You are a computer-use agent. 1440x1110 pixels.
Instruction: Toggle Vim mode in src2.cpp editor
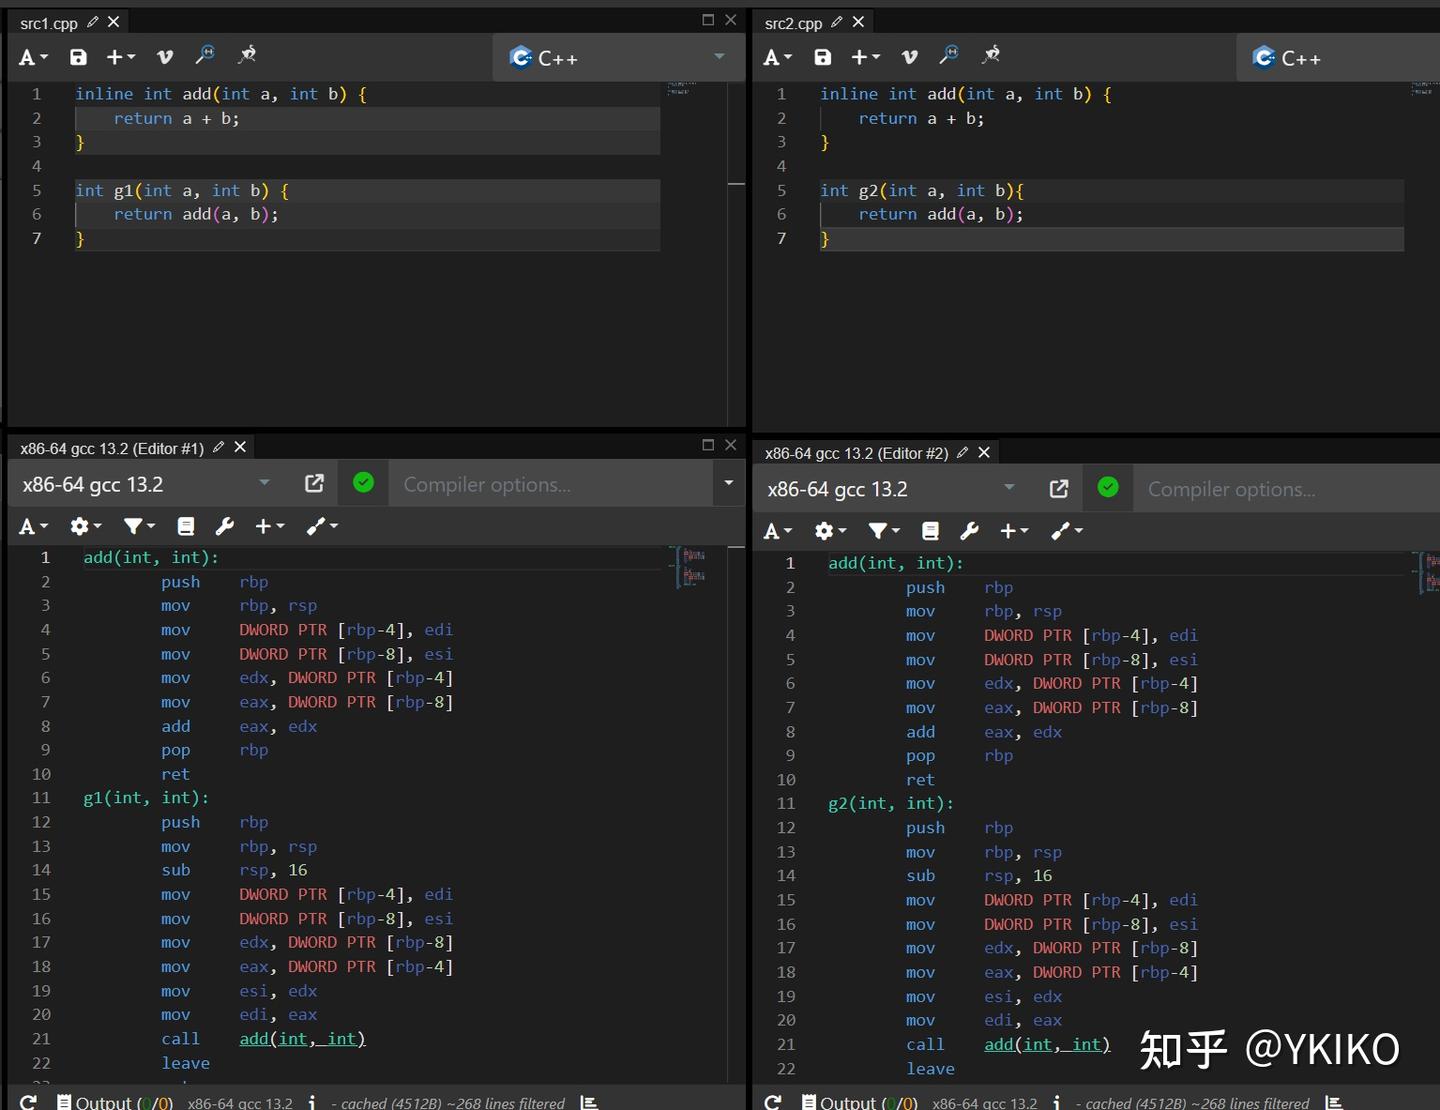click(x=909, y=57)
